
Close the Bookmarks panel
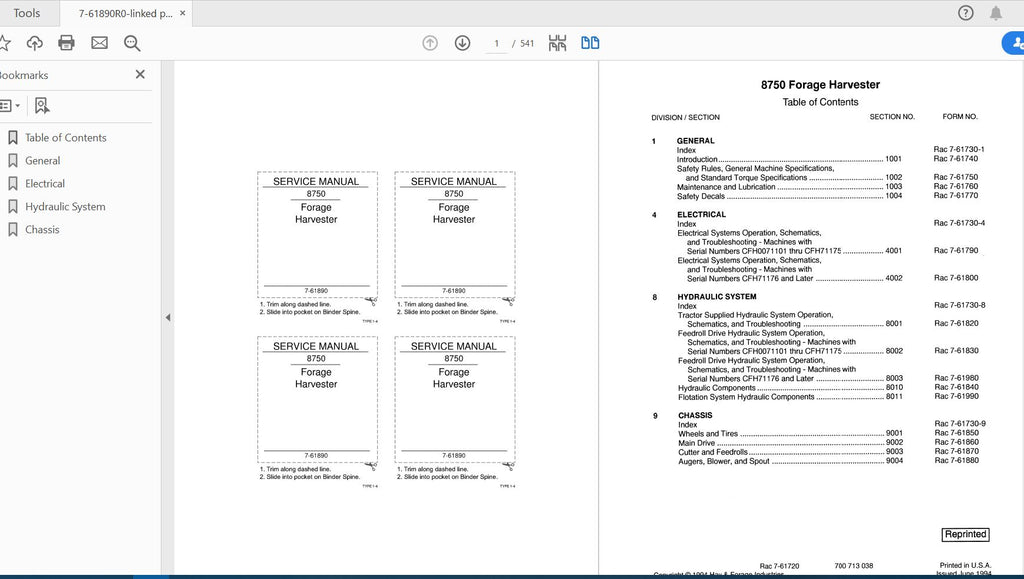click(140, 74)
